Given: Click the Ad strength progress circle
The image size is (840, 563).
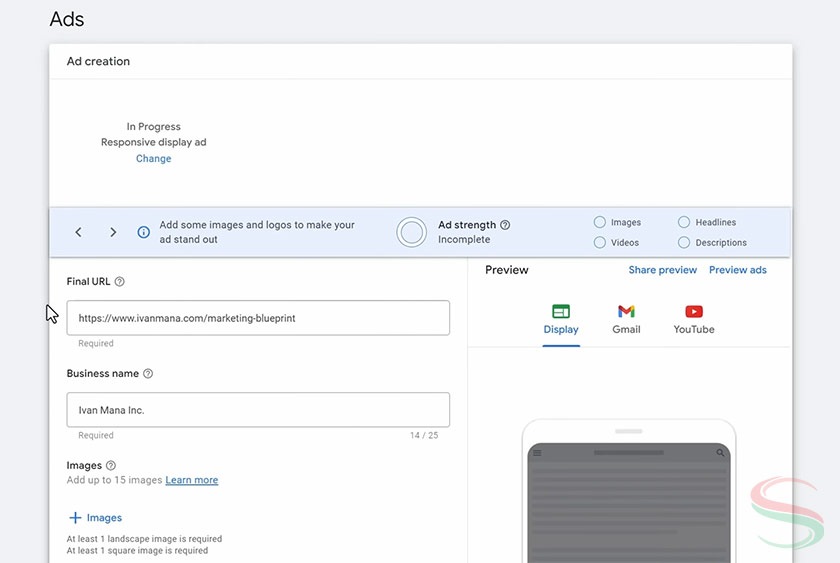Looking at the screenshot, I should click(x=411, y=232).
